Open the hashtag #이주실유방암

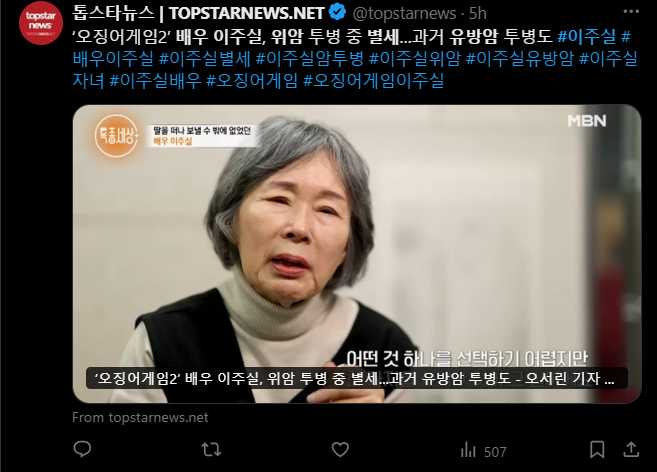point(520,58)
